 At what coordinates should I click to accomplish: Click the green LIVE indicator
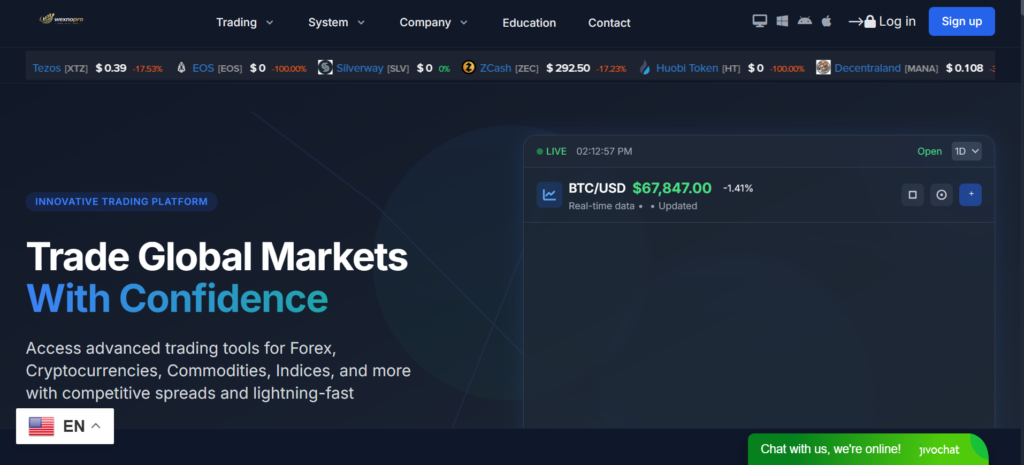click(x=552, y=152)
